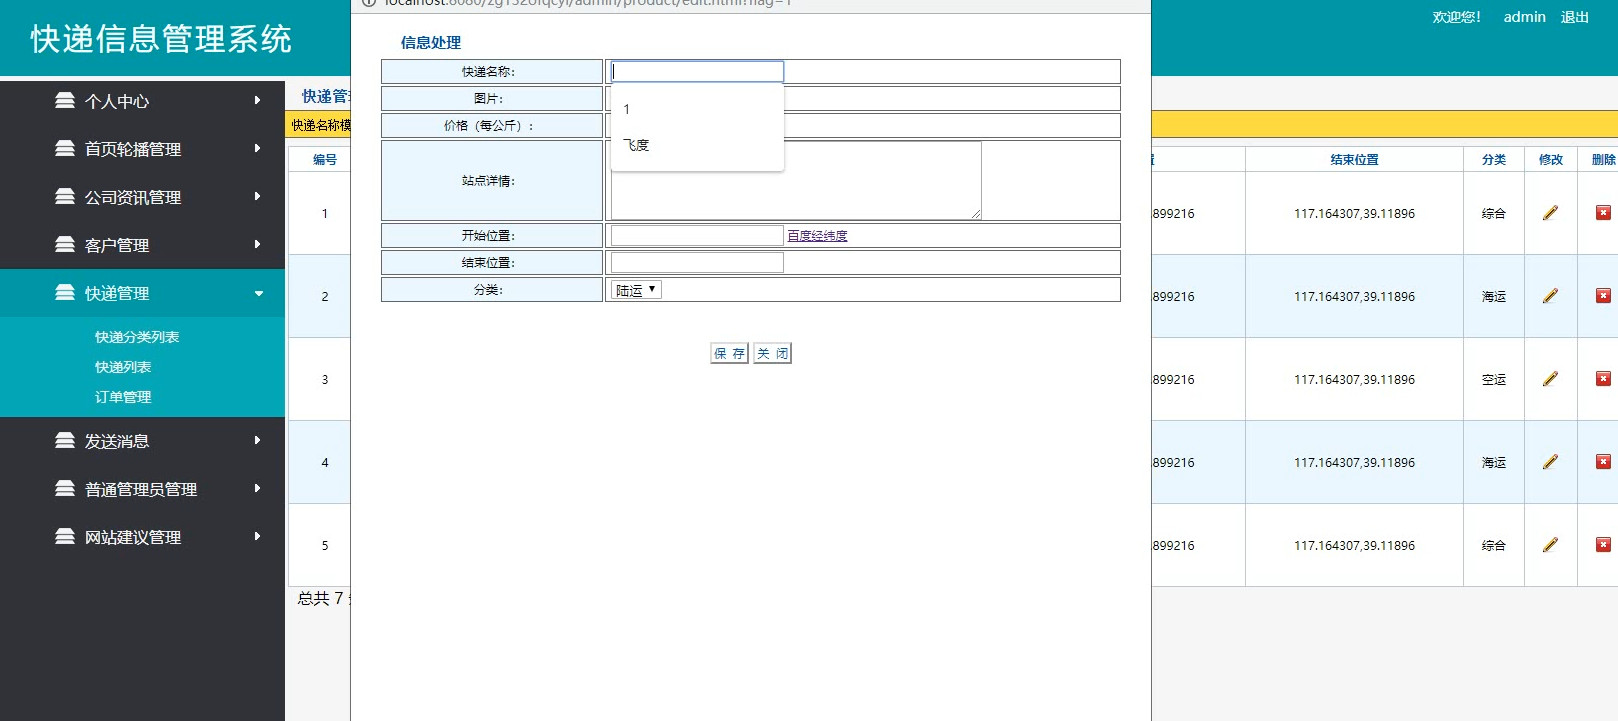
Task: Click the edit pencil icon in row 4
Action: (1550, 462)
